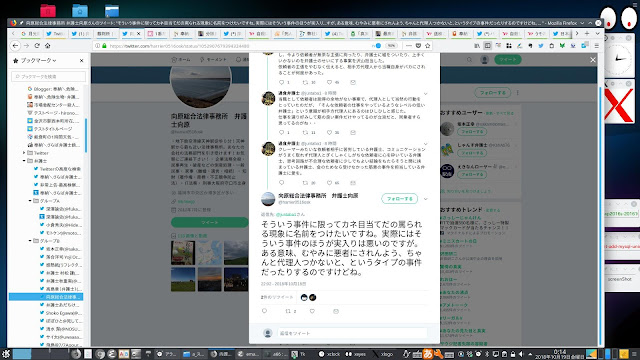Screen dimensions: 640x360
Task: Save page with the Pocket icon
Action: click(418, 46)
